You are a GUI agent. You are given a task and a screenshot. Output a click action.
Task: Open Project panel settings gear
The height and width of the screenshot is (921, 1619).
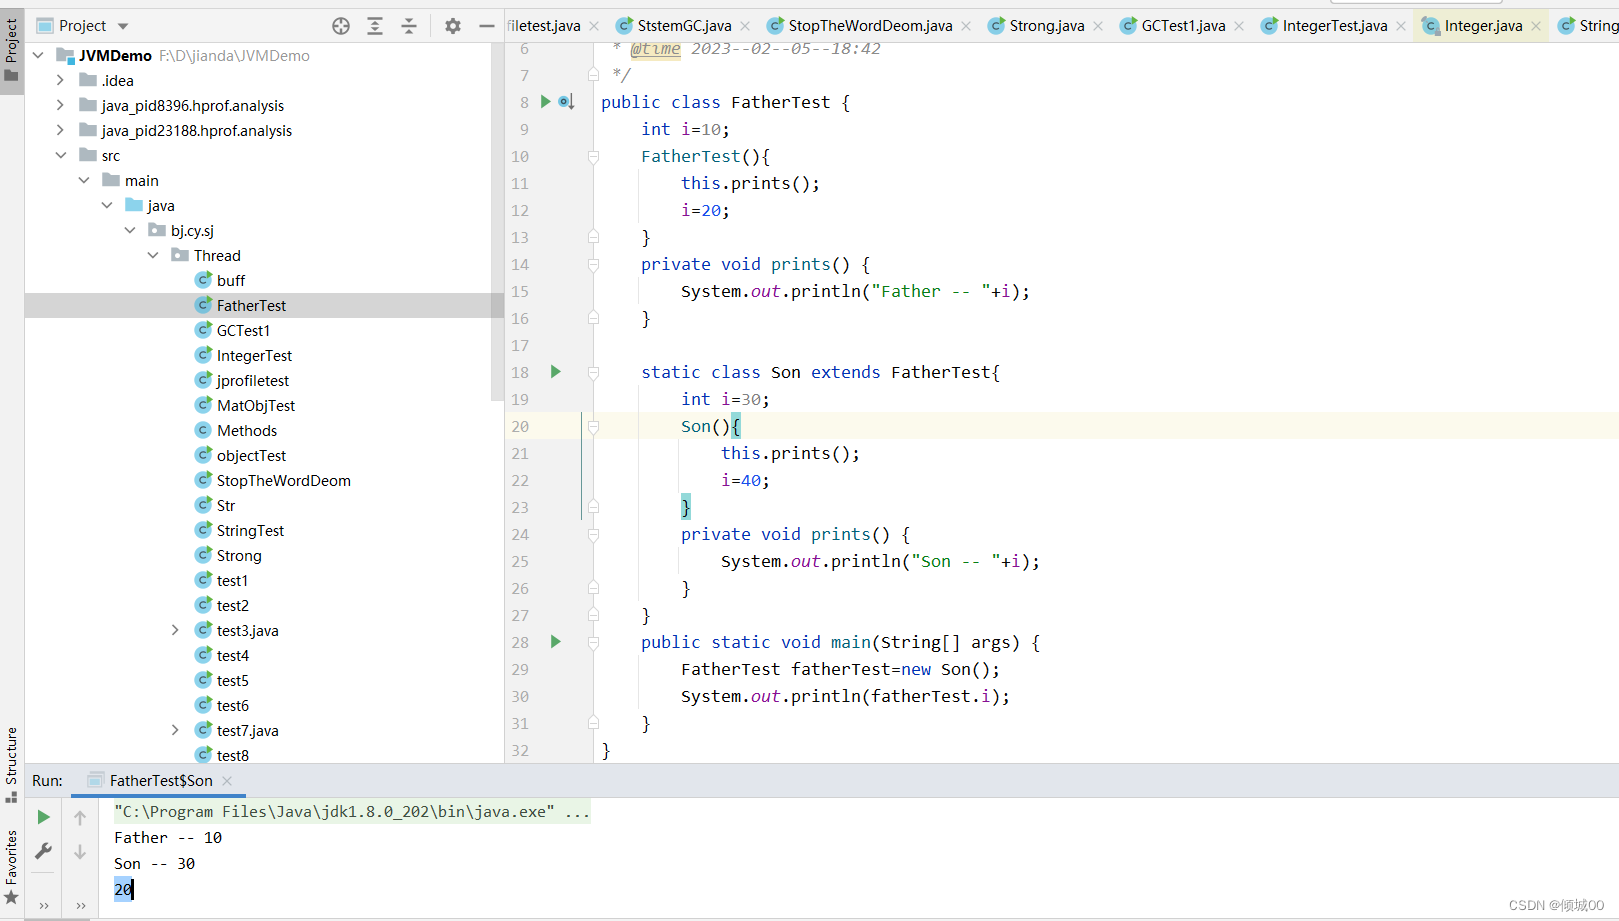click(453, 26)
